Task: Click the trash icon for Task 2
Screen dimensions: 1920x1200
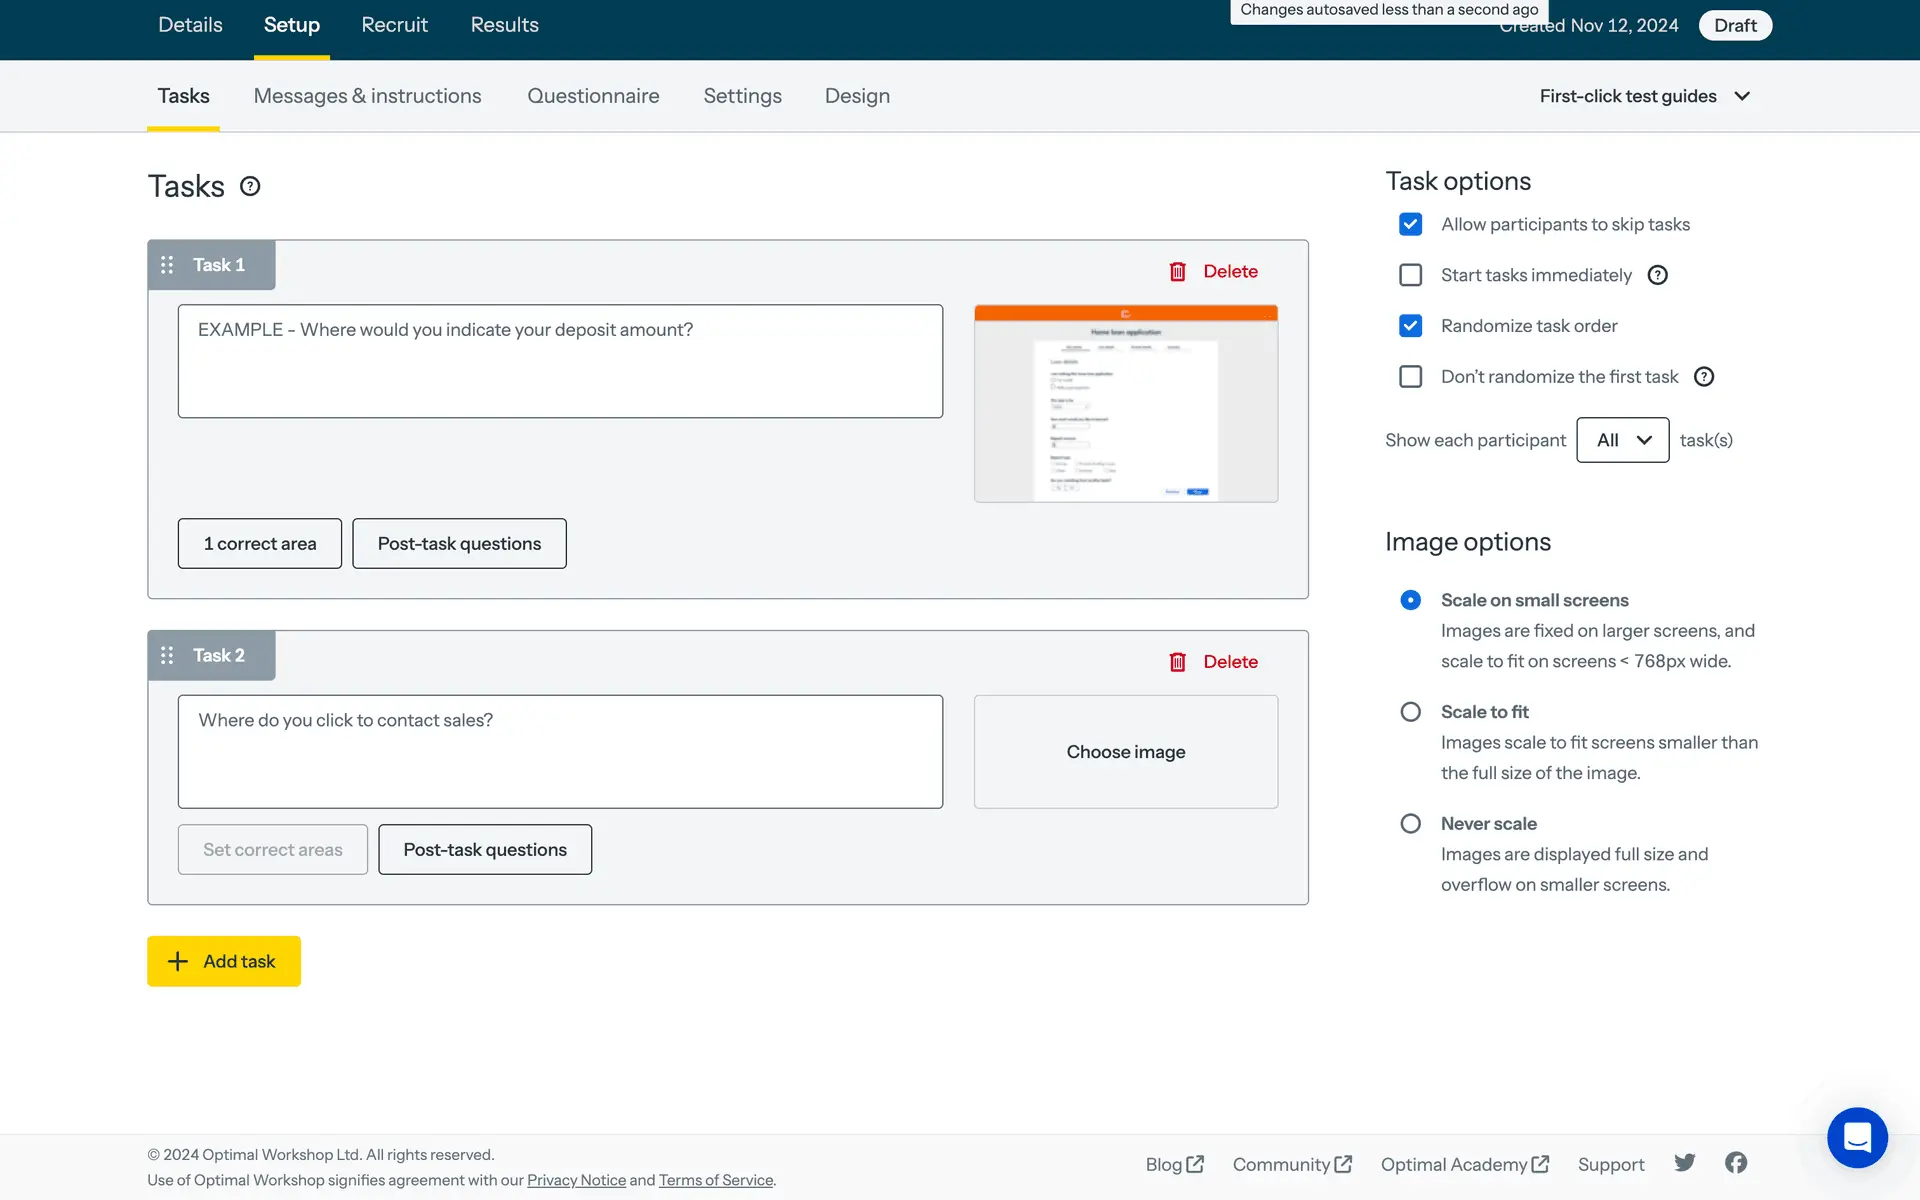Action: [1178, 662]
